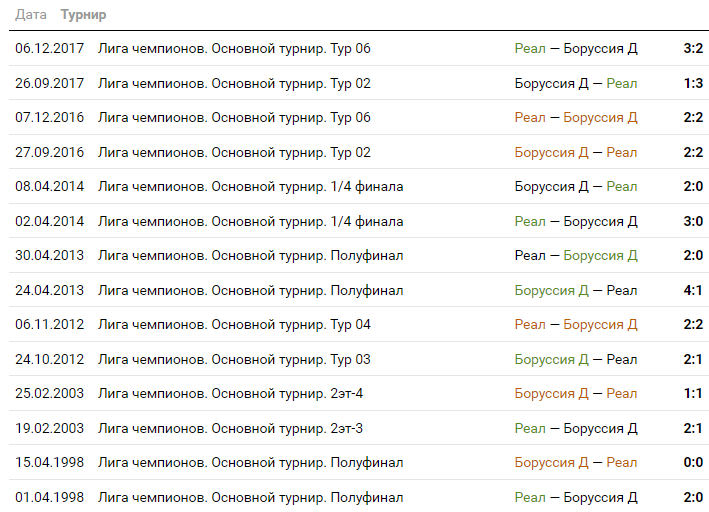Click the date 24.04.2013
The height and width of the screenshot is (512, 709).
click(49, 290)
